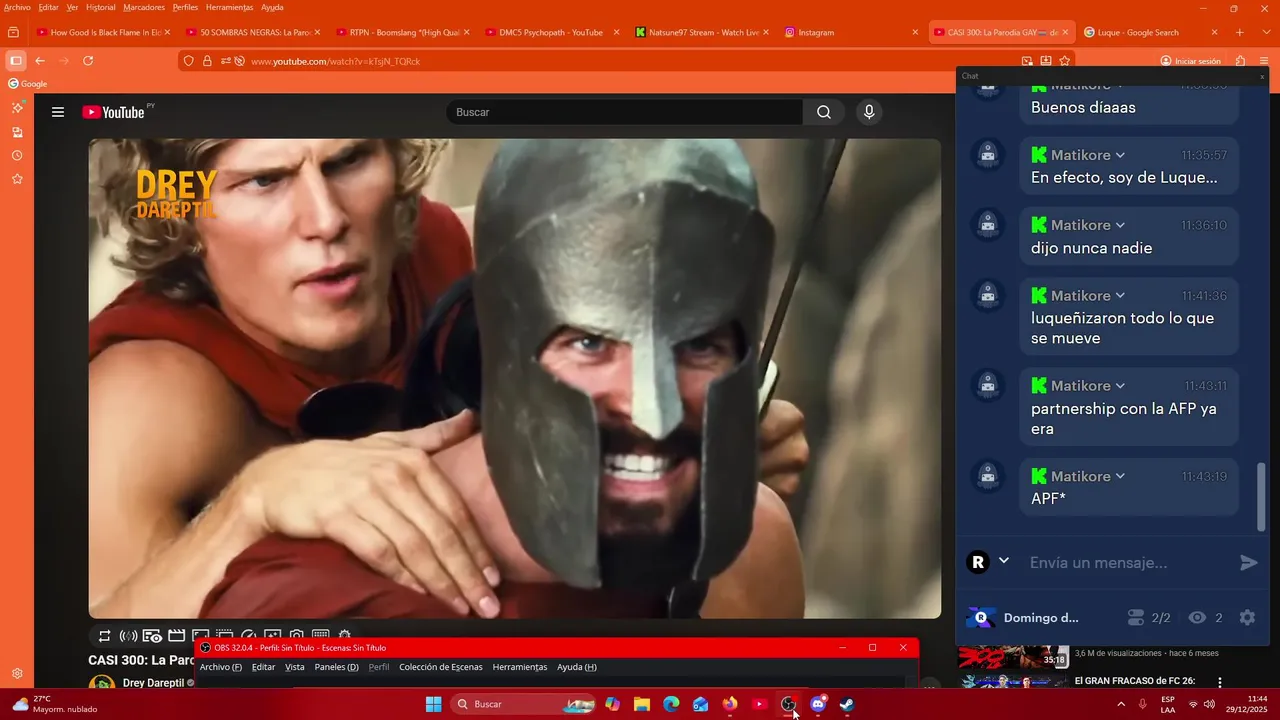Open the Firefox application hamburger menu
The height and width of the screenshot is (720, 1280).
pyautogui.click(x=1266, y=61)
